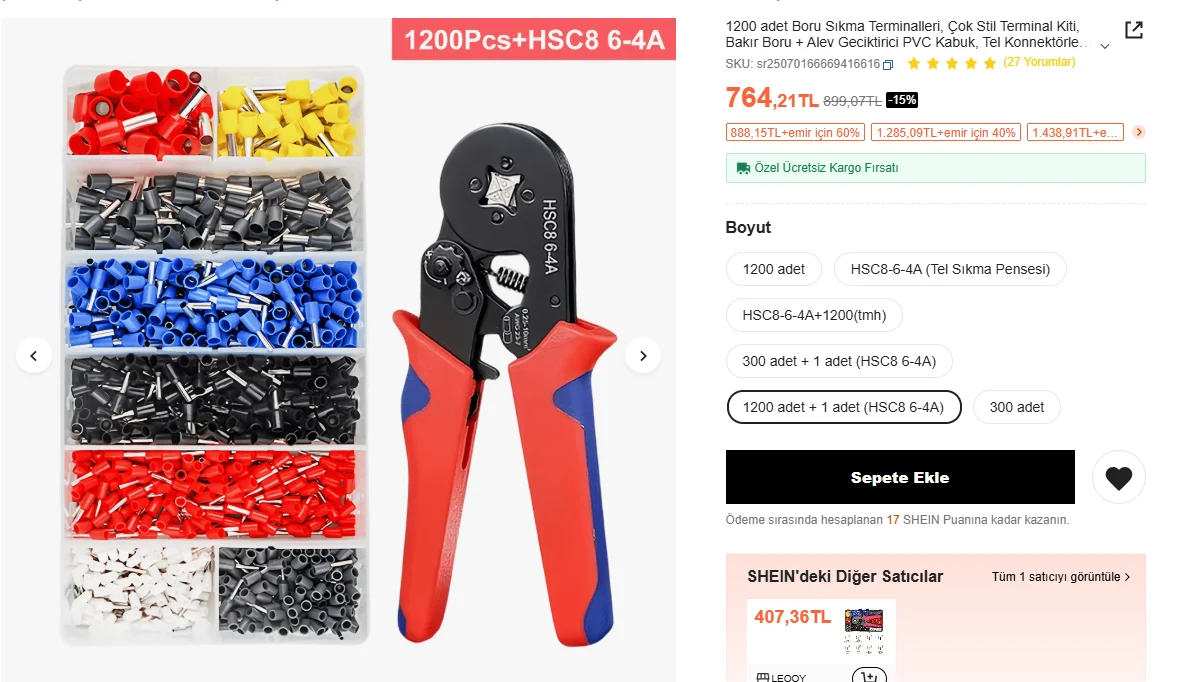Show the previous product image

tap(34, 355)
